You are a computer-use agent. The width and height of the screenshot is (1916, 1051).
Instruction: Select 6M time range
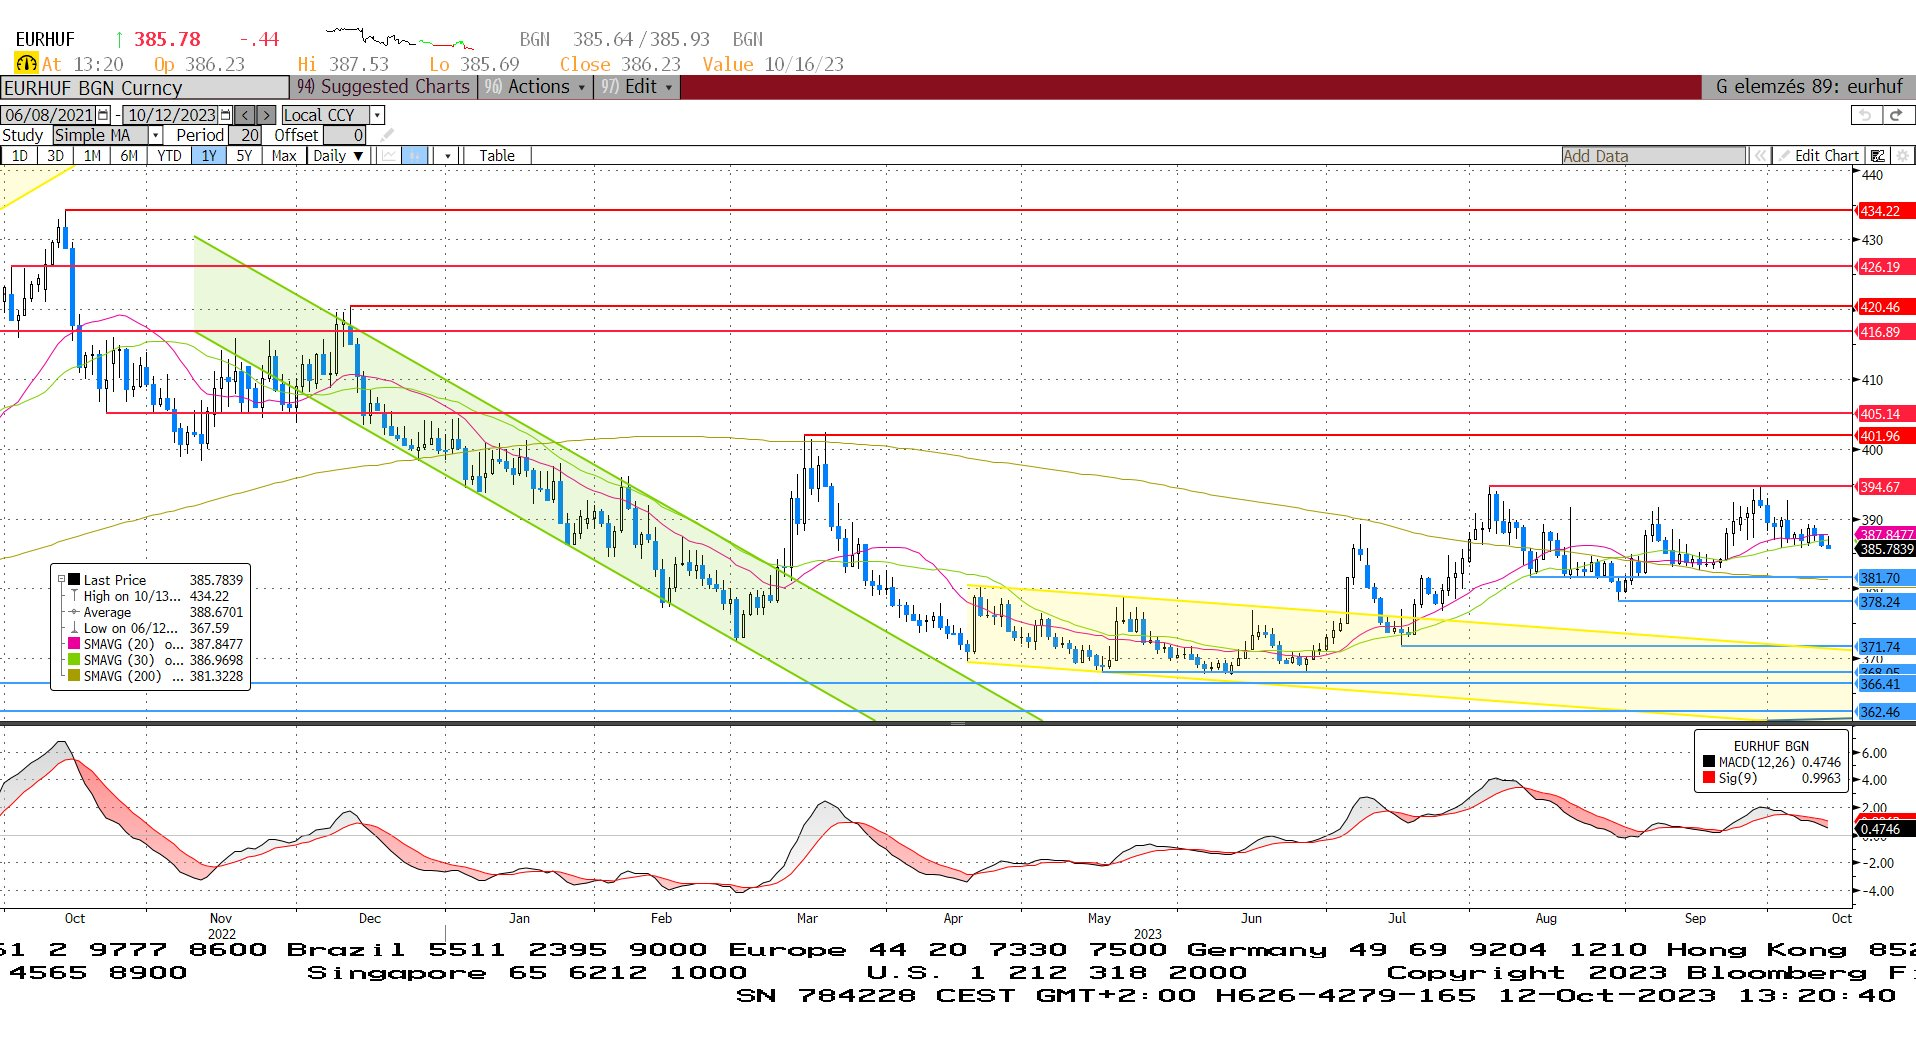click(x=129, y=155)
